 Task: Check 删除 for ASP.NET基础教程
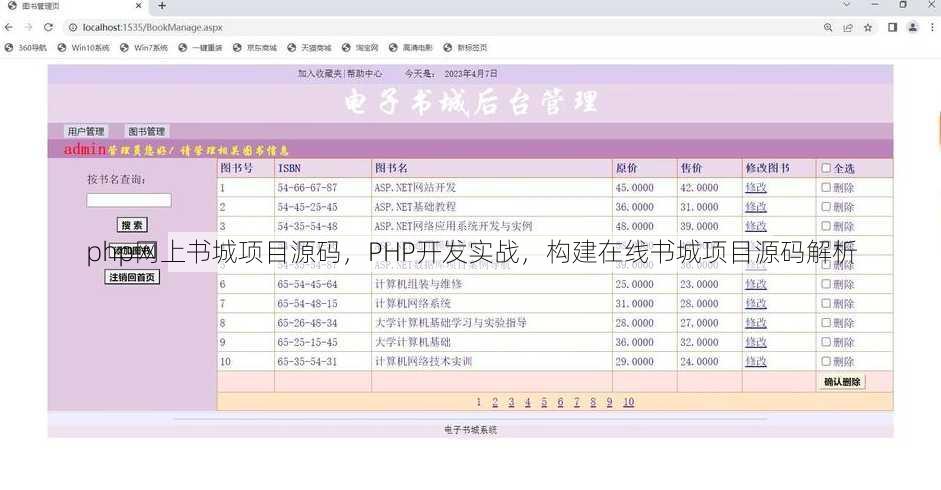coord(826,207)
